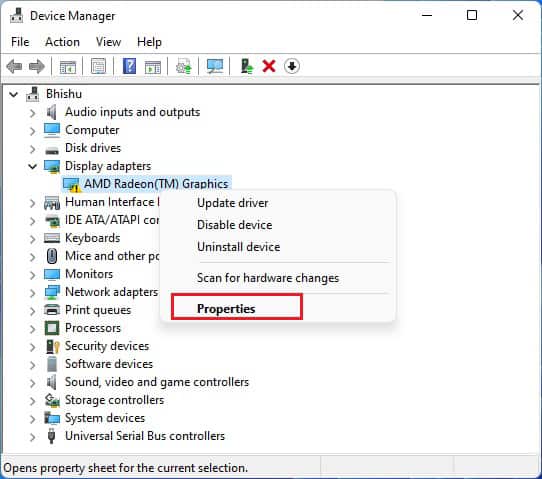Click the Properties sheet toolbar icon
This screenshot has height=479, width=542.
[99, 66]
